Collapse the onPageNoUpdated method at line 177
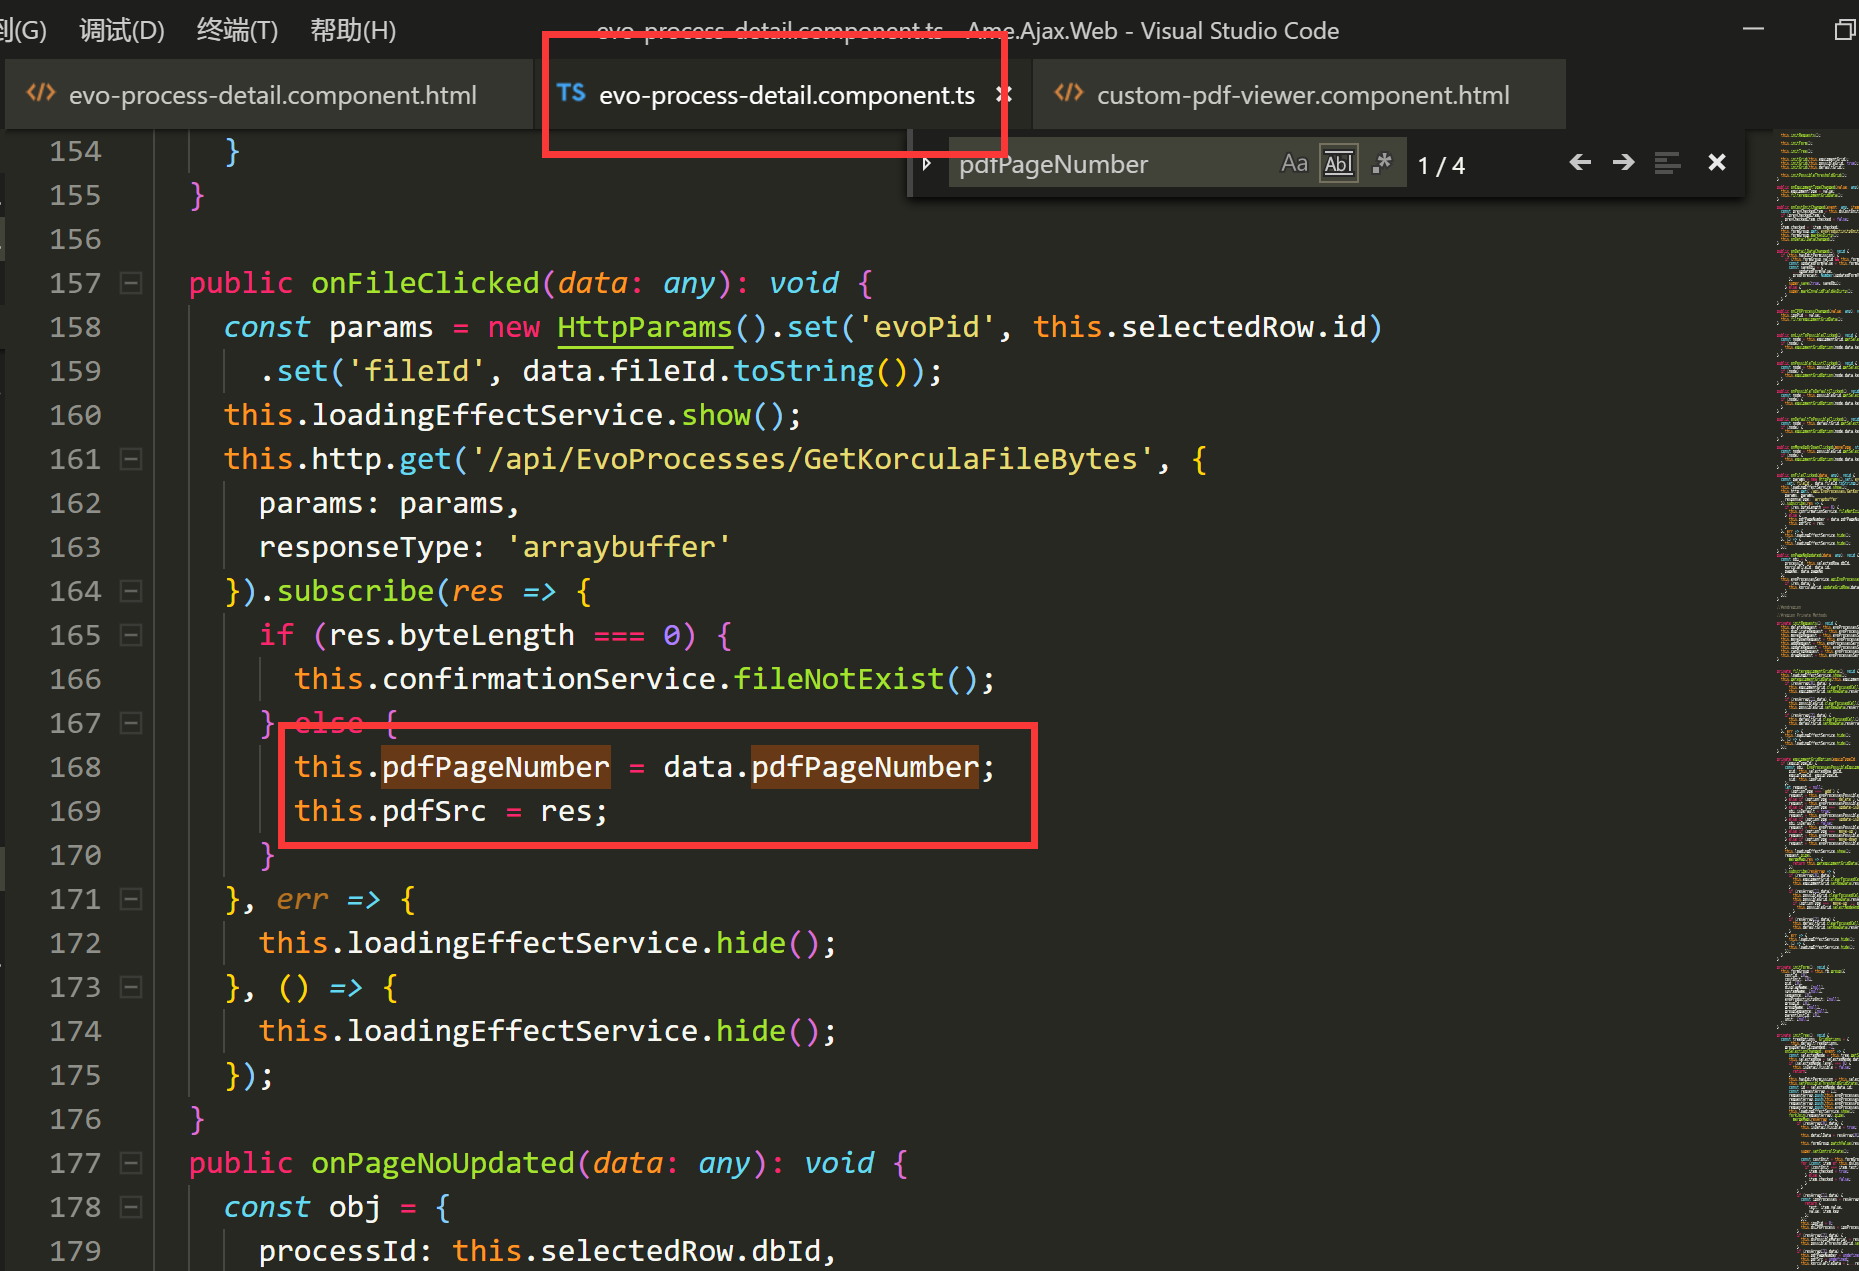1859x1271 pixels. [x=131, y=1163]
